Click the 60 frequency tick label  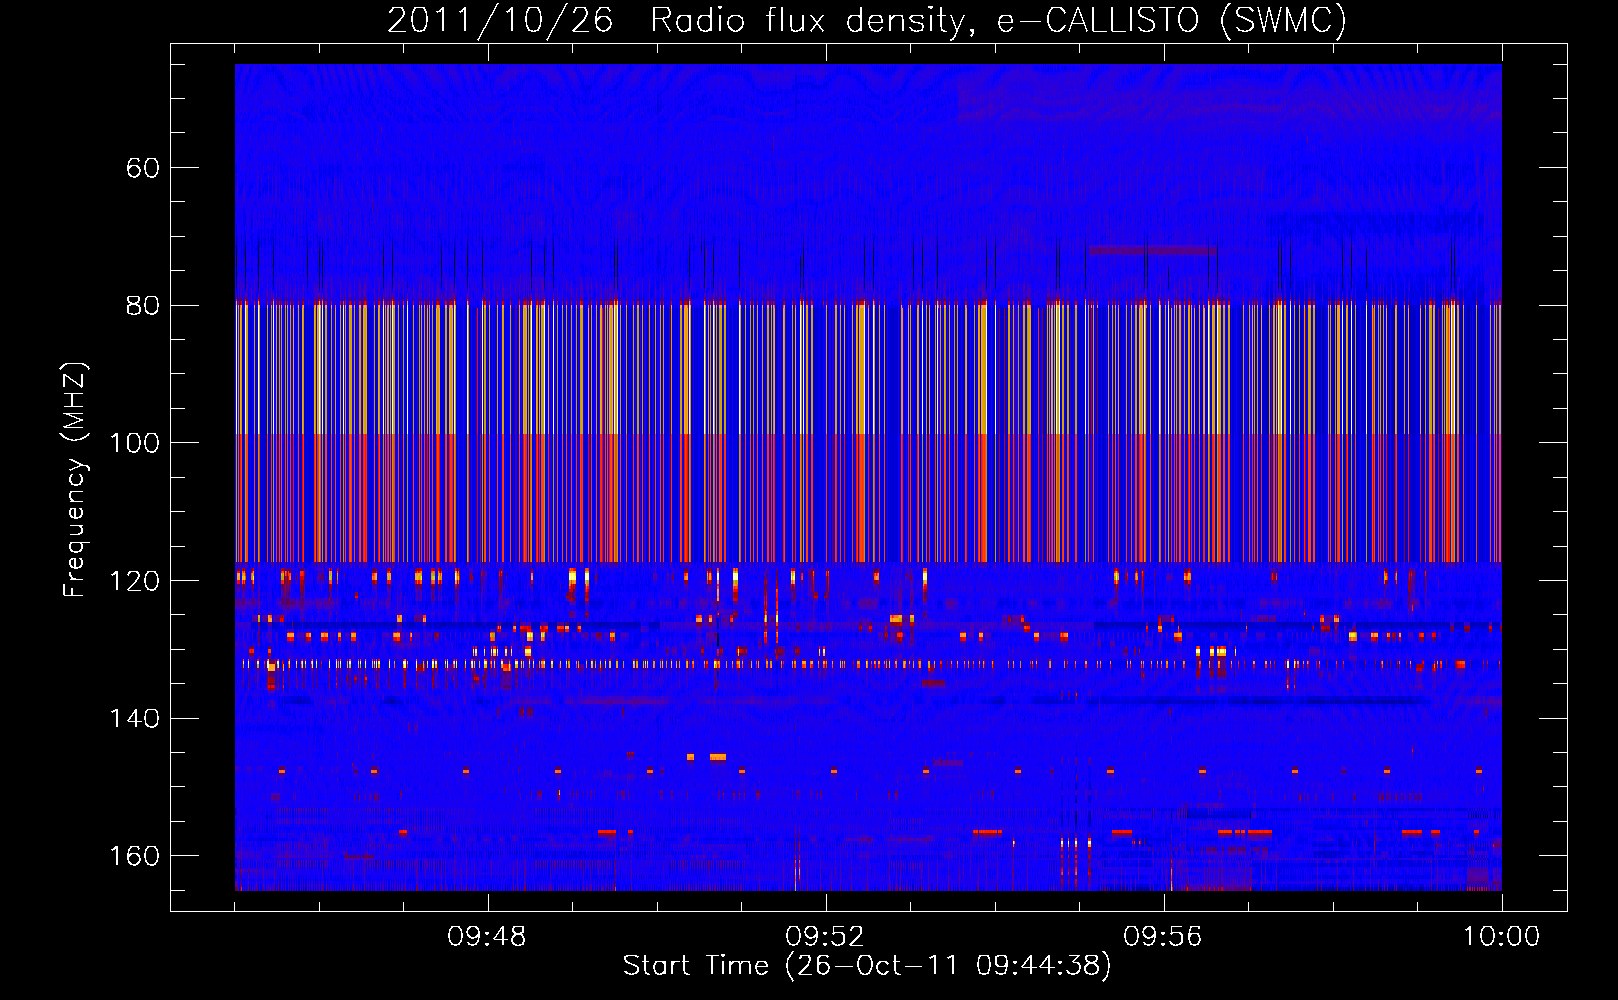pos(143,168)
